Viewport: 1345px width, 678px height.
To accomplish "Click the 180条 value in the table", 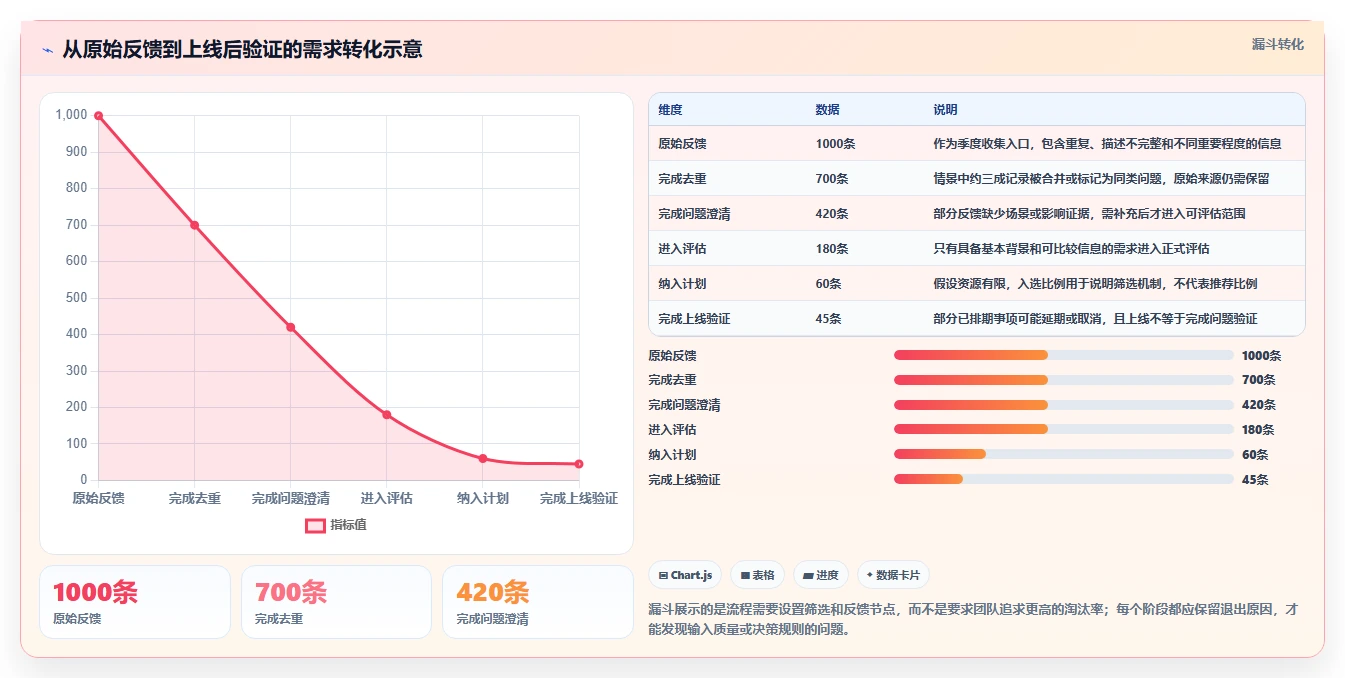I will tap(832, 249).
